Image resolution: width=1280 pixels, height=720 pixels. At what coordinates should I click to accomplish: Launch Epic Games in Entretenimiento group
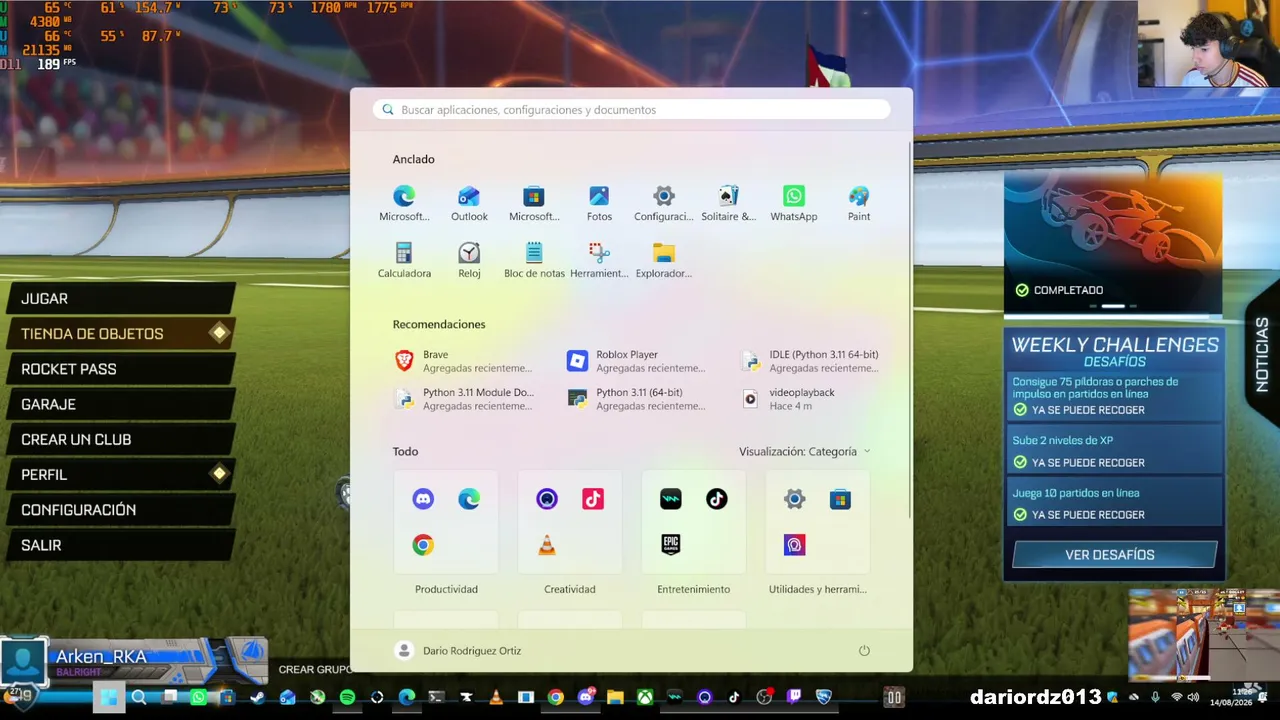coord(671,545)
